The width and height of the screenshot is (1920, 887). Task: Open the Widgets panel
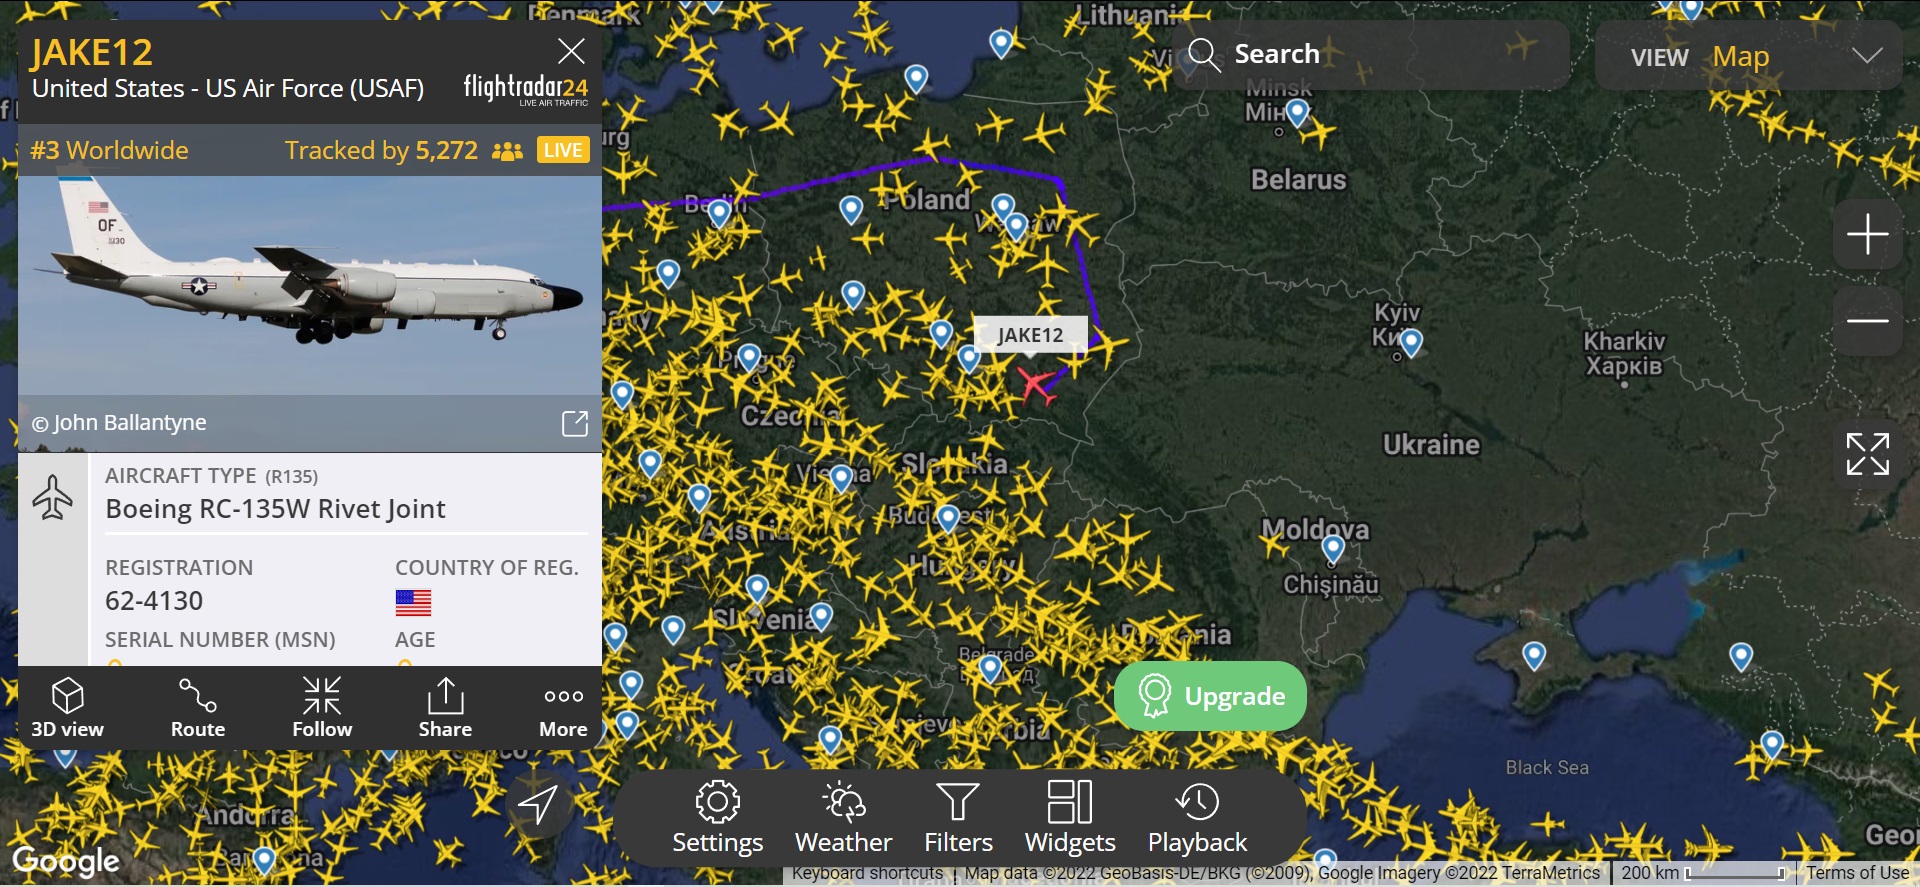click(1070, 818)
